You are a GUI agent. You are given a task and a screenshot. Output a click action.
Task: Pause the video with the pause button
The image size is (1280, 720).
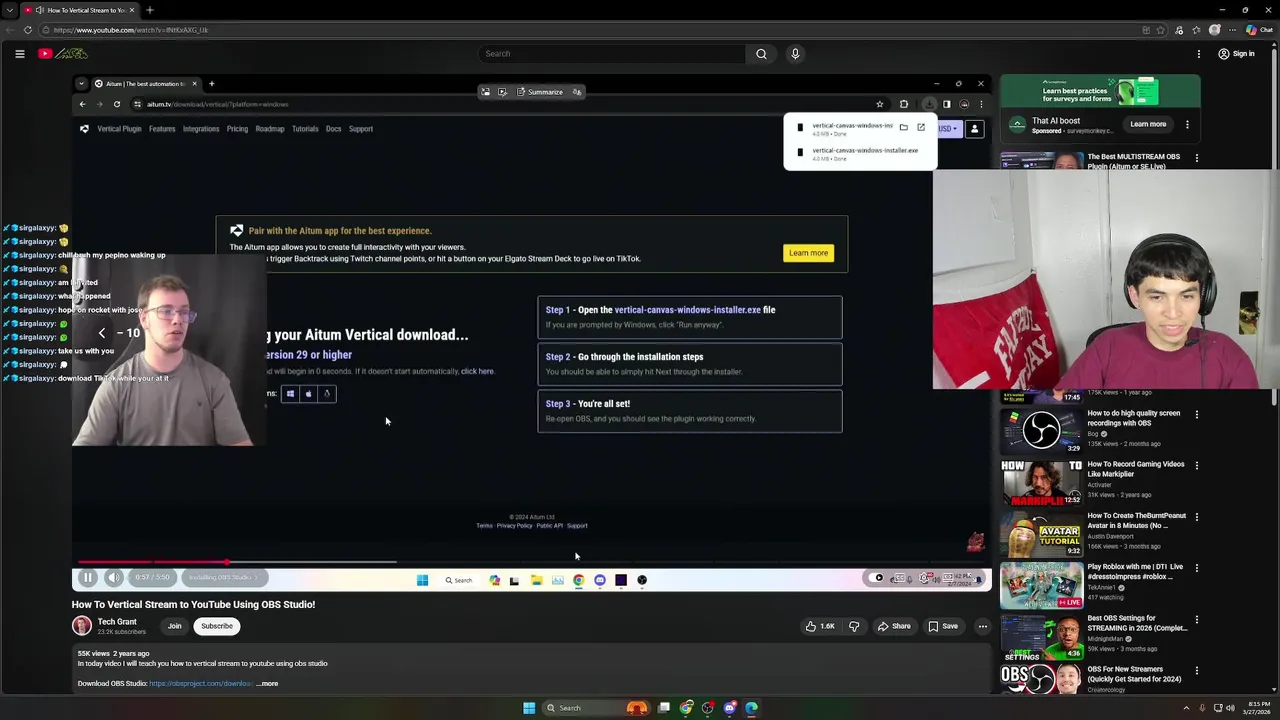(88, 577)
